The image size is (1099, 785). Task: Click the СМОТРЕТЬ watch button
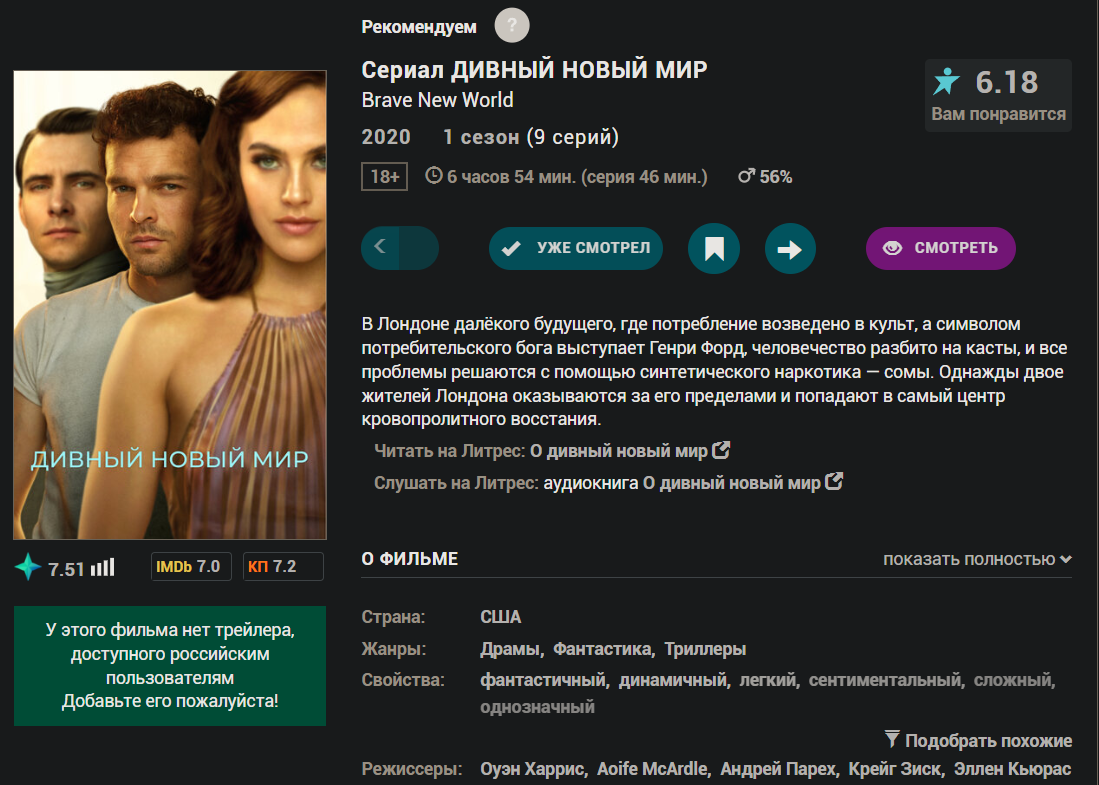pos(941,248)
